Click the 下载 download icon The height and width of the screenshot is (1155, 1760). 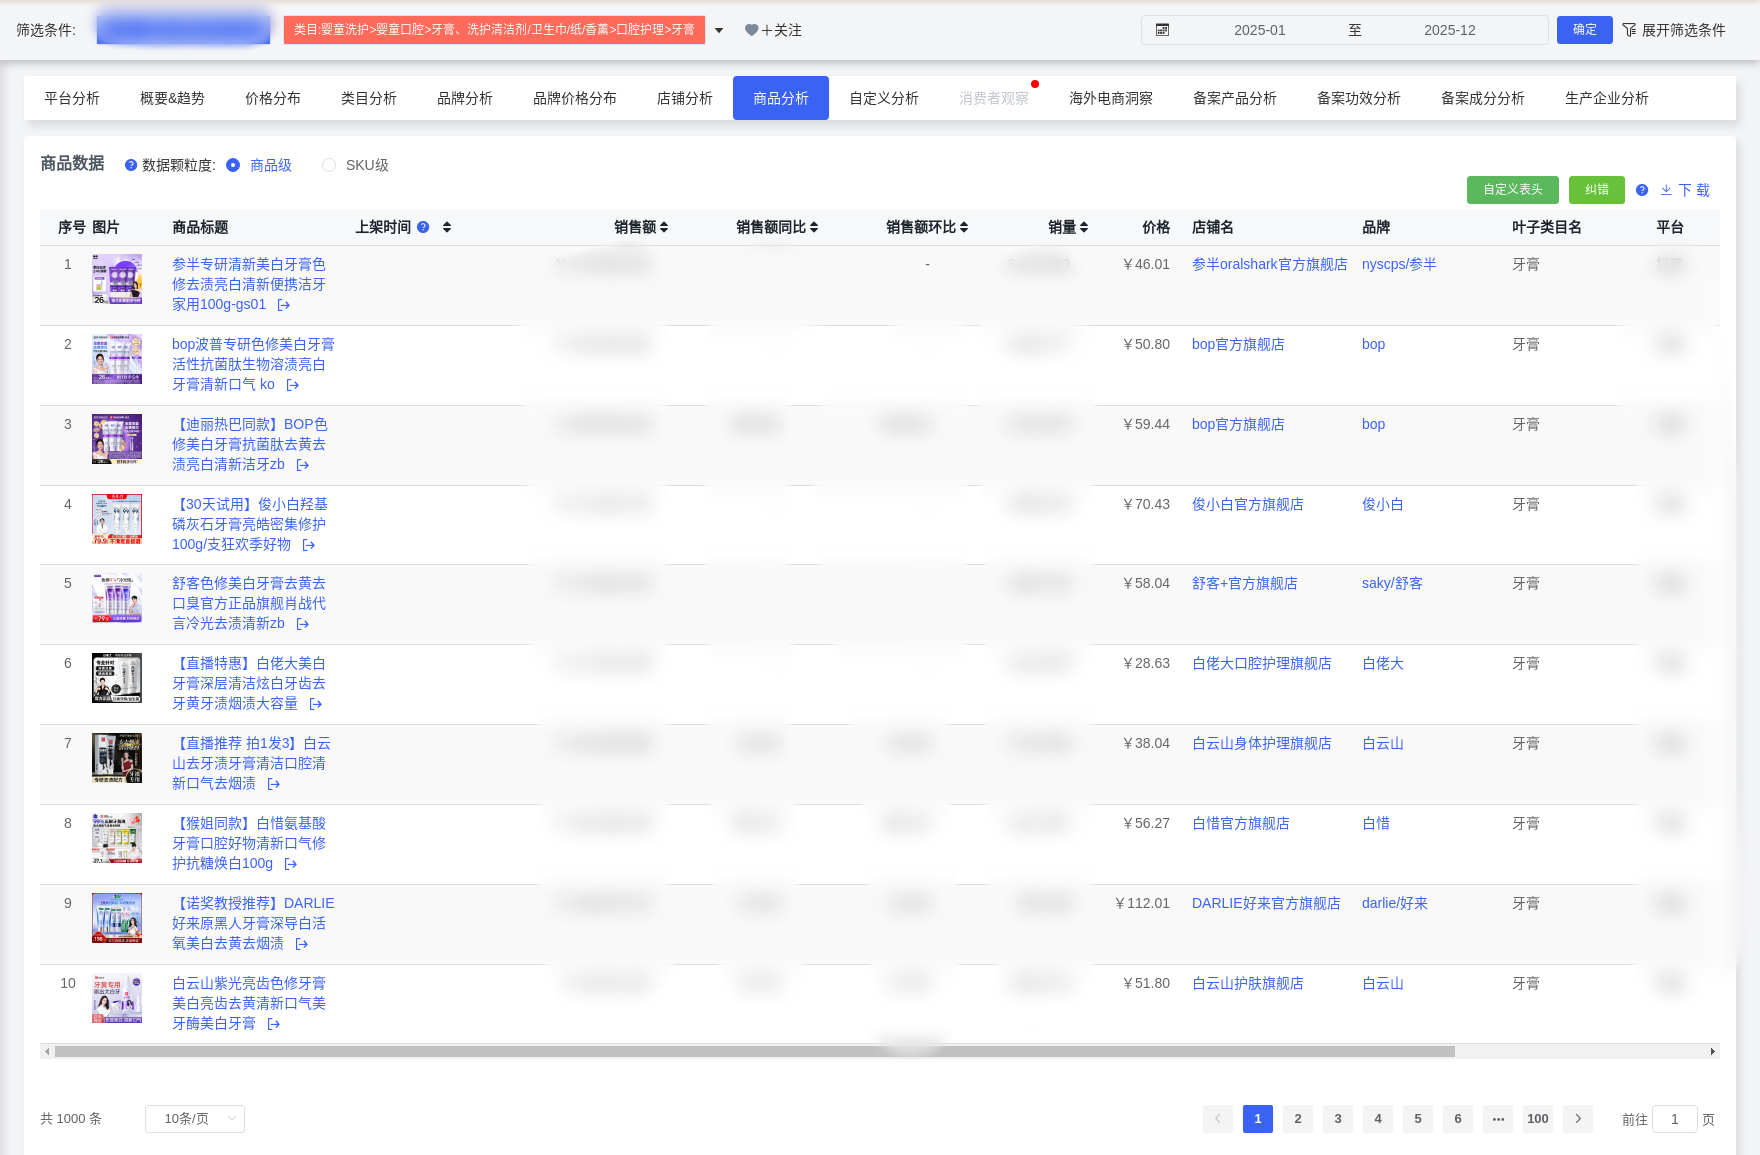(1666, 190)
